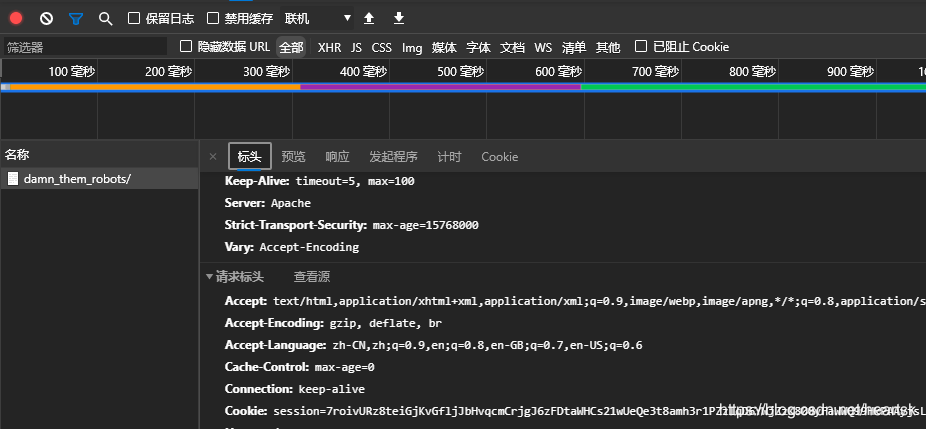Image resolution: width=926 pixels, height=429 pixels.
Task: Filter requests by 字体
Action: 478,47
